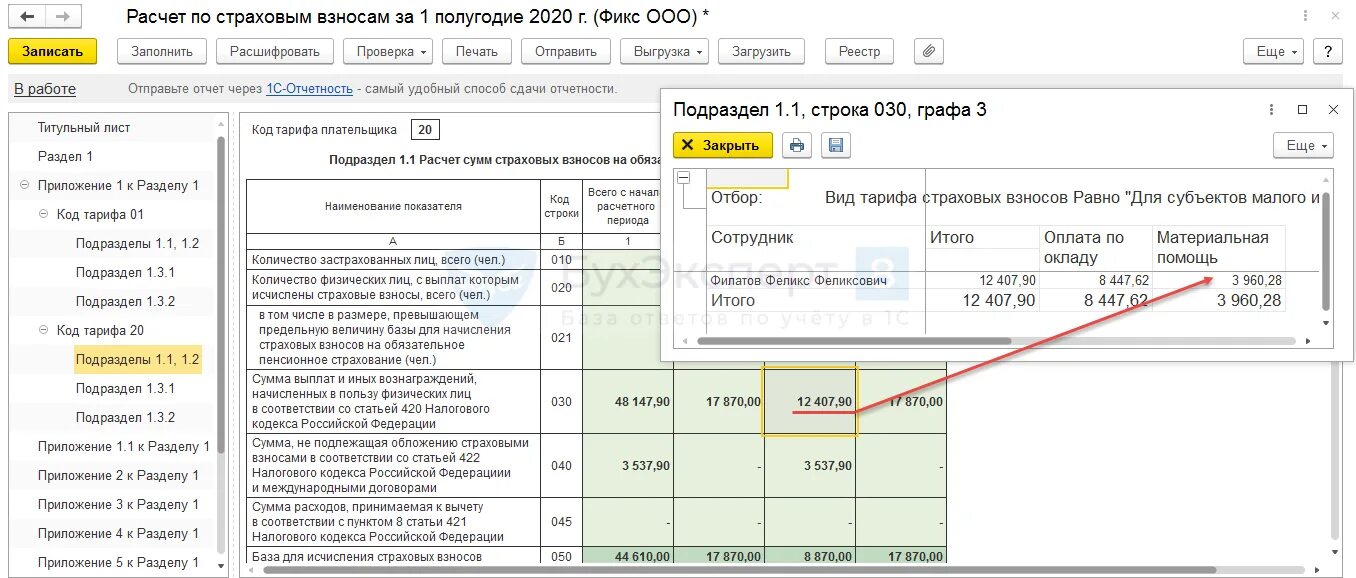This screenshot has width=1356, height=578.
Task: Click the Код тарифа плательщика field with 20
Action: [x=425, y=130]
